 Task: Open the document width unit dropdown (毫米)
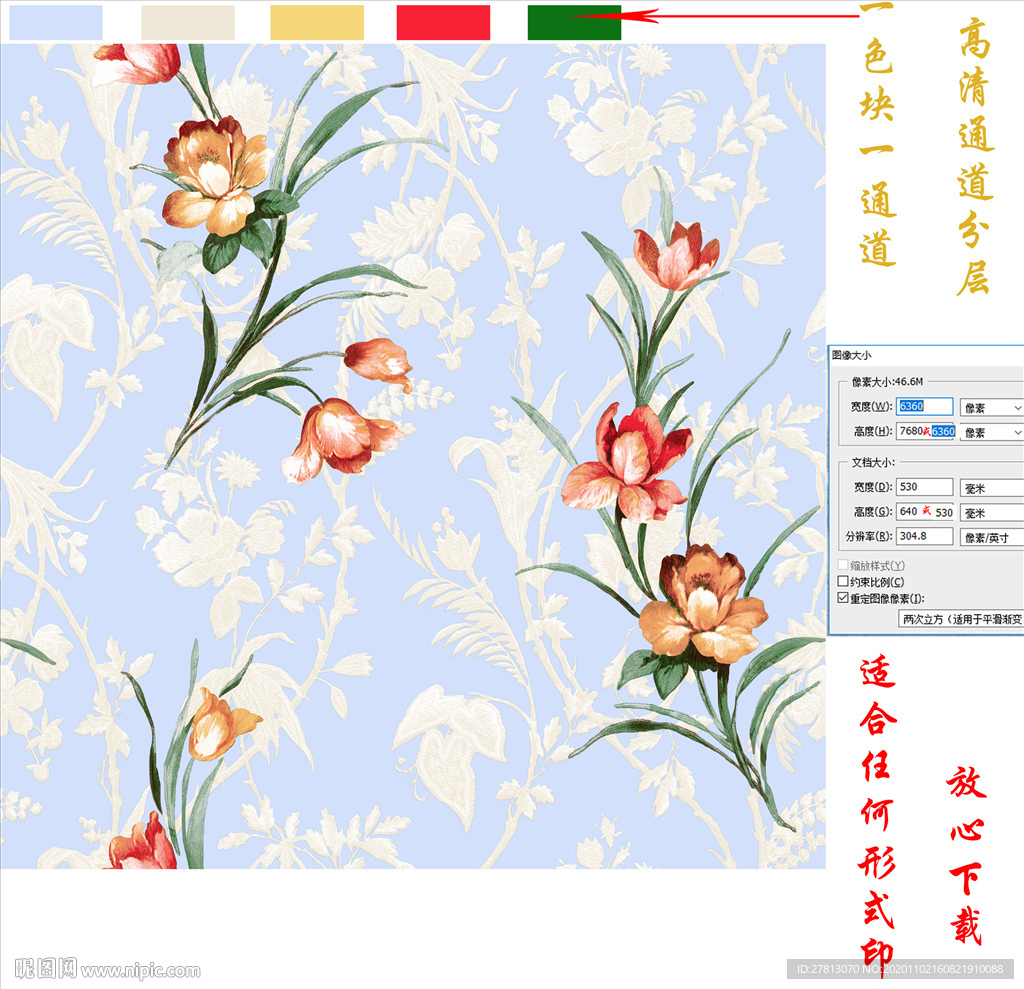pos(991,488)
